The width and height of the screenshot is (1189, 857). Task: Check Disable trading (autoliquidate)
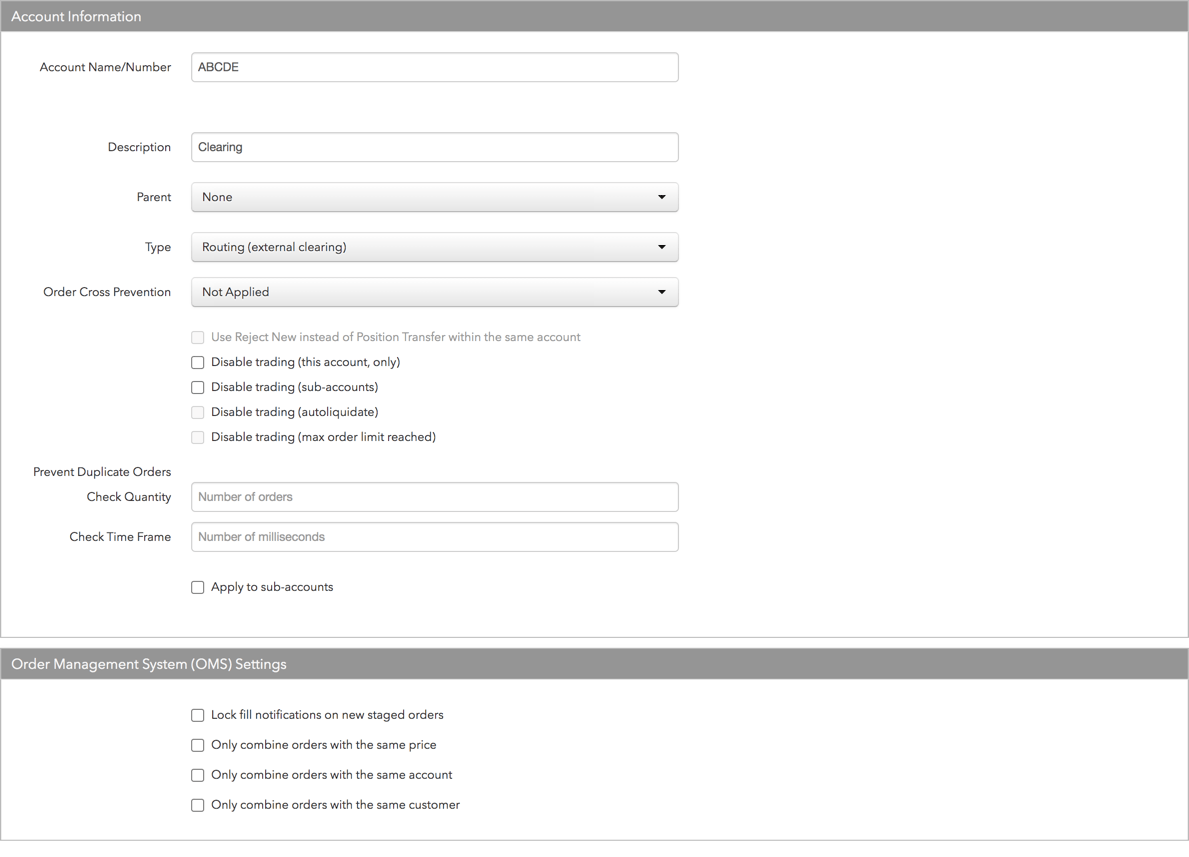coord(198,413)
